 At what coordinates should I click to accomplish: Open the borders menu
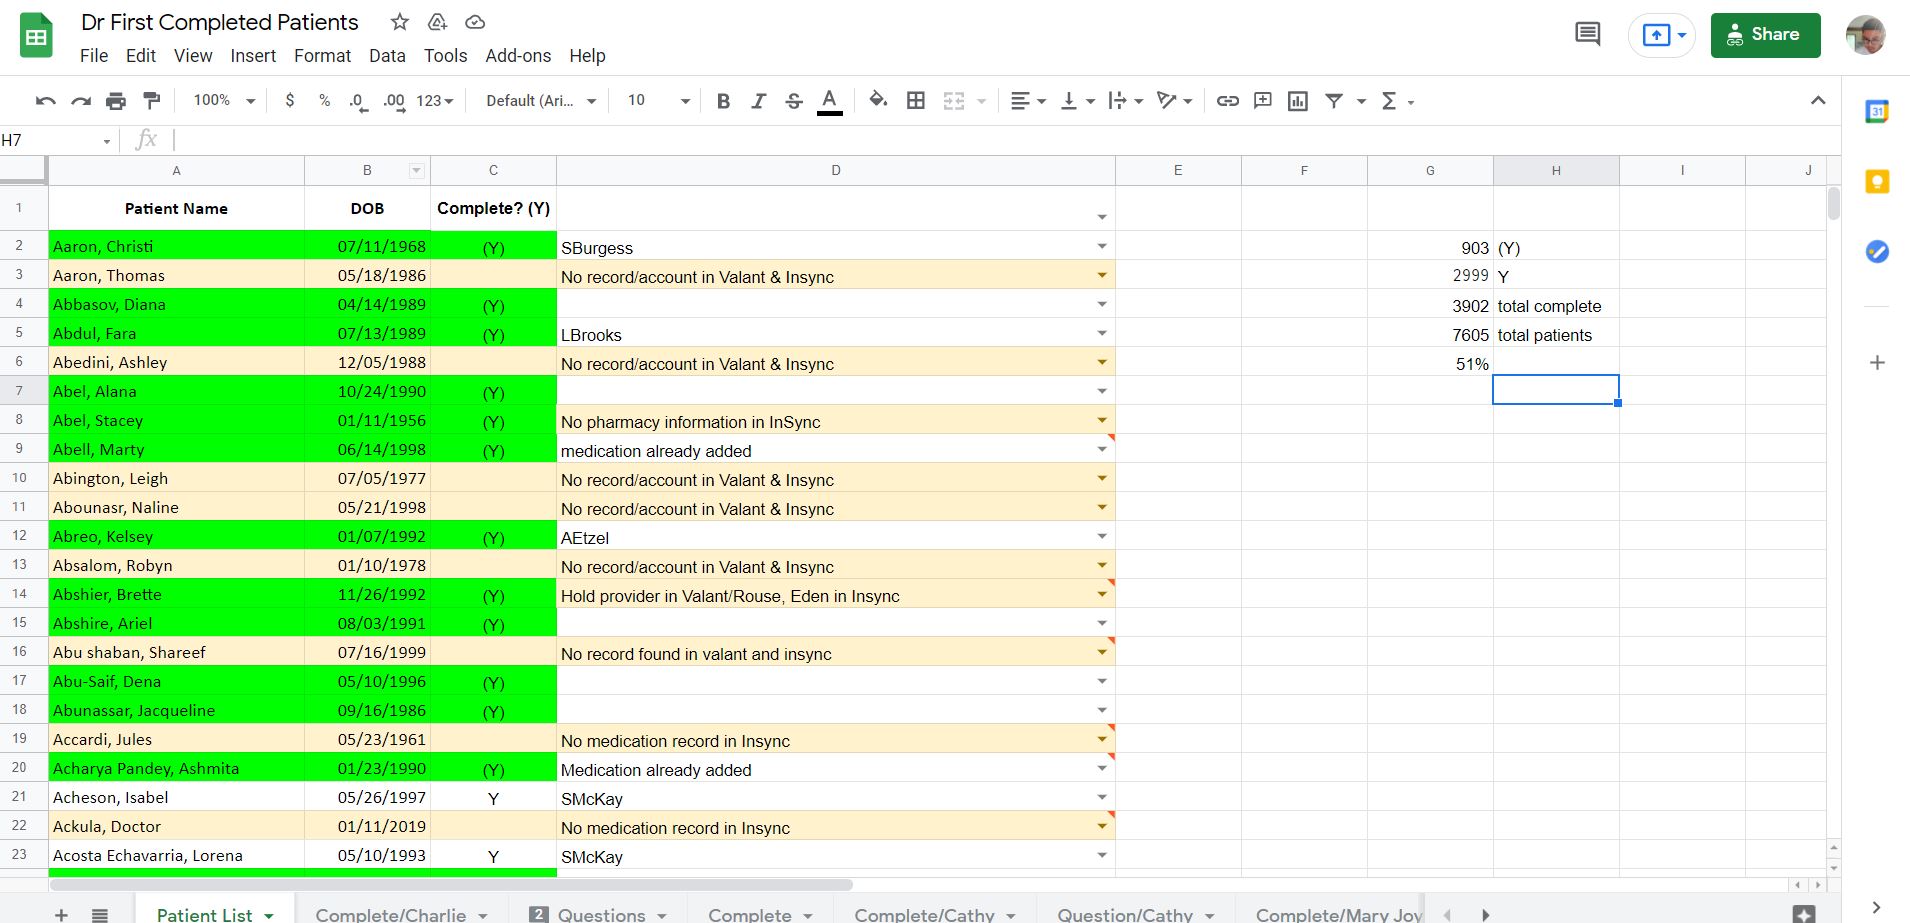[915, 101]
